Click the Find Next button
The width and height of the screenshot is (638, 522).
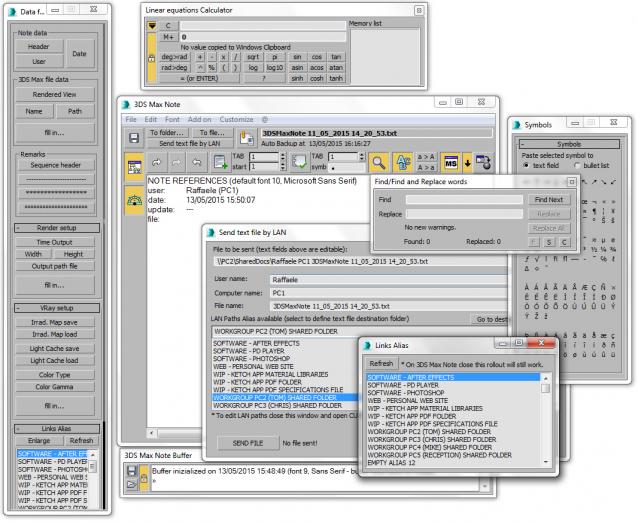pos(548,199)
